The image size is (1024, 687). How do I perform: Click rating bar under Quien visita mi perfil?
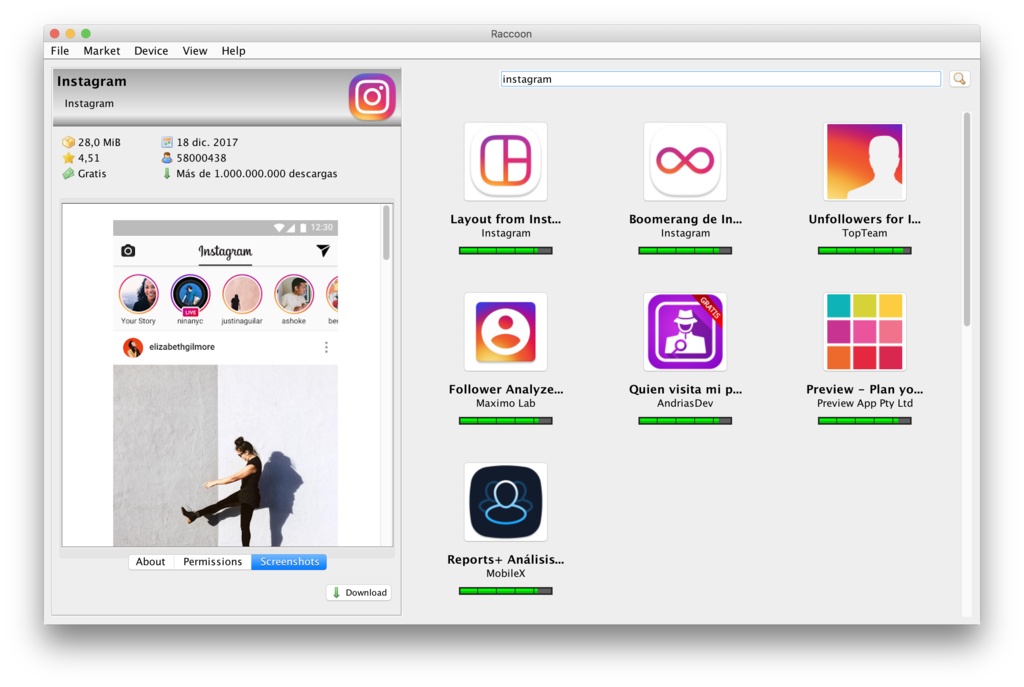point(685,421)
